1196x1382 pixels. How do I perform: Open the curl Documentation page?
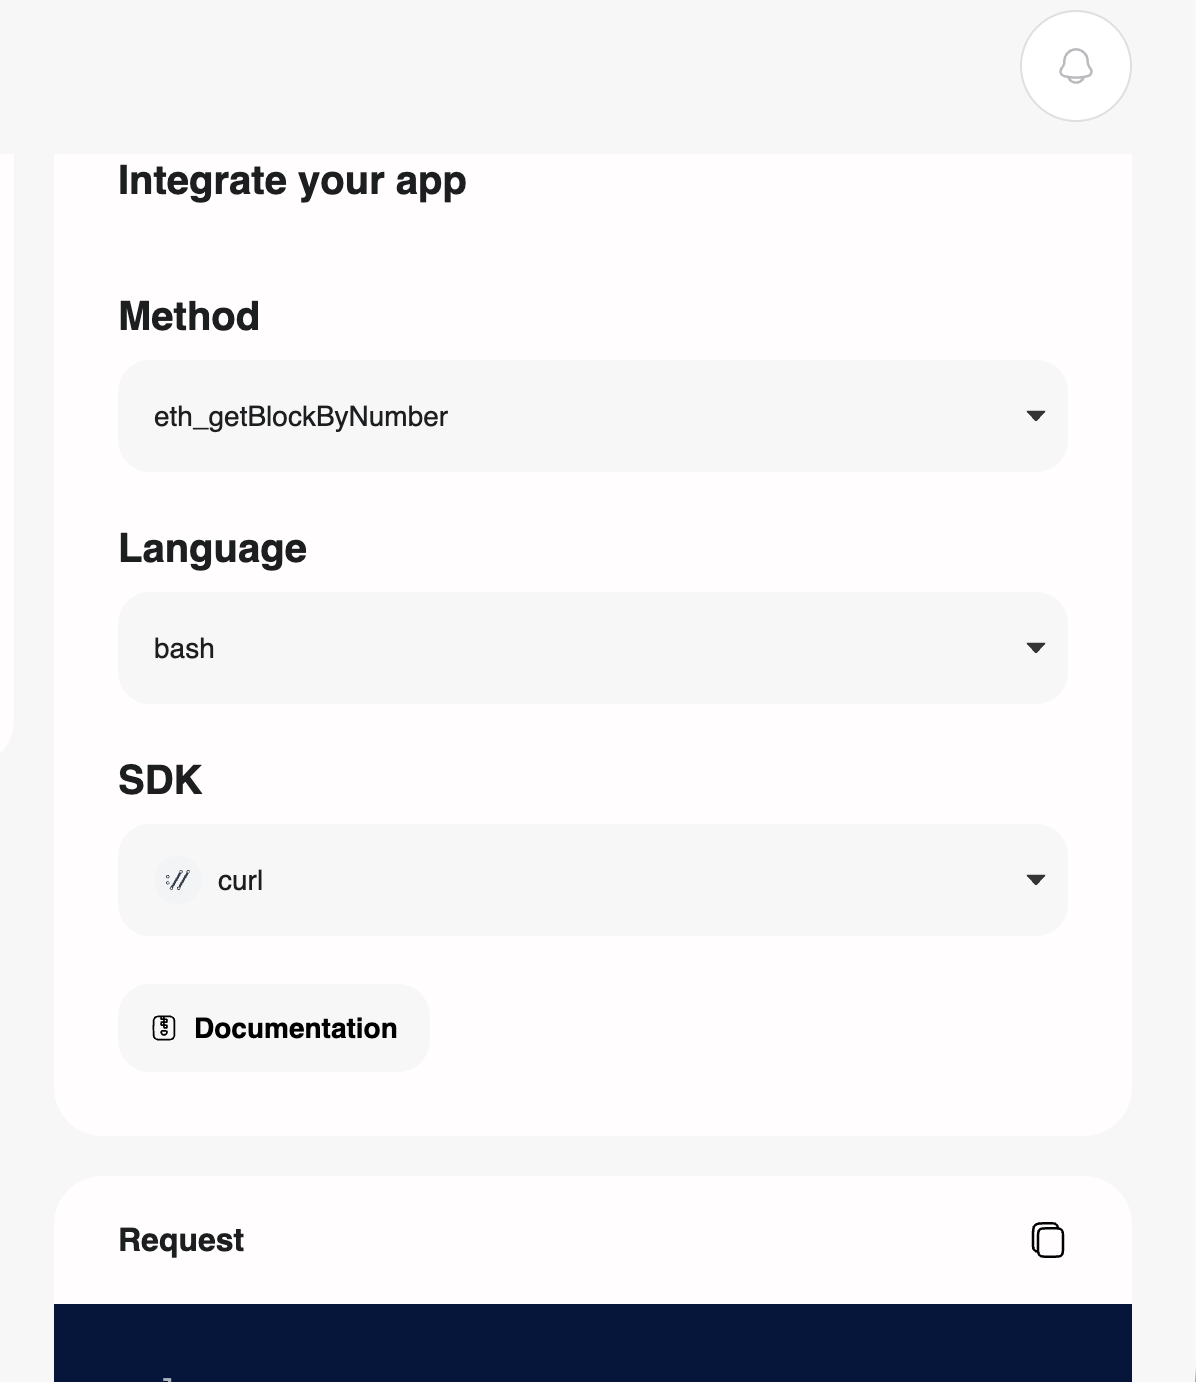coord(273,1028)
